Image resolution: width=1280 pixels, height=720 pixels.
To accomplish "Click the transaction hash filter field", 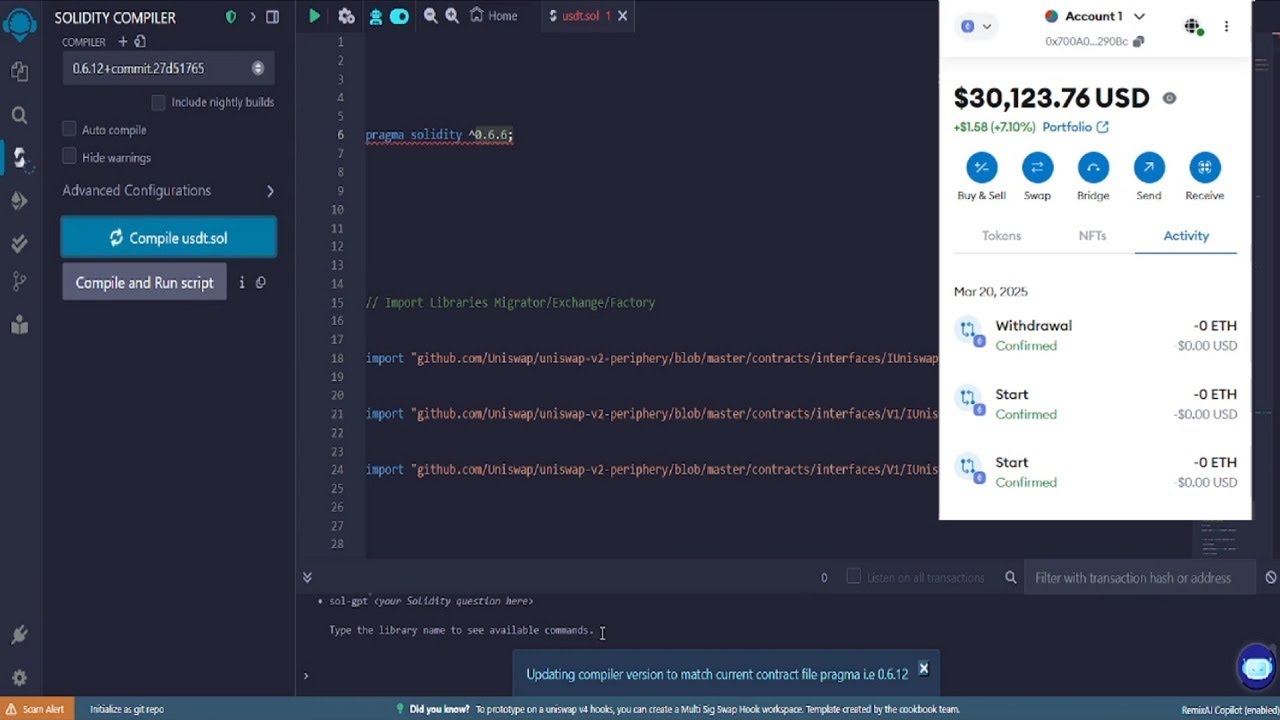I will (1141, 578).
